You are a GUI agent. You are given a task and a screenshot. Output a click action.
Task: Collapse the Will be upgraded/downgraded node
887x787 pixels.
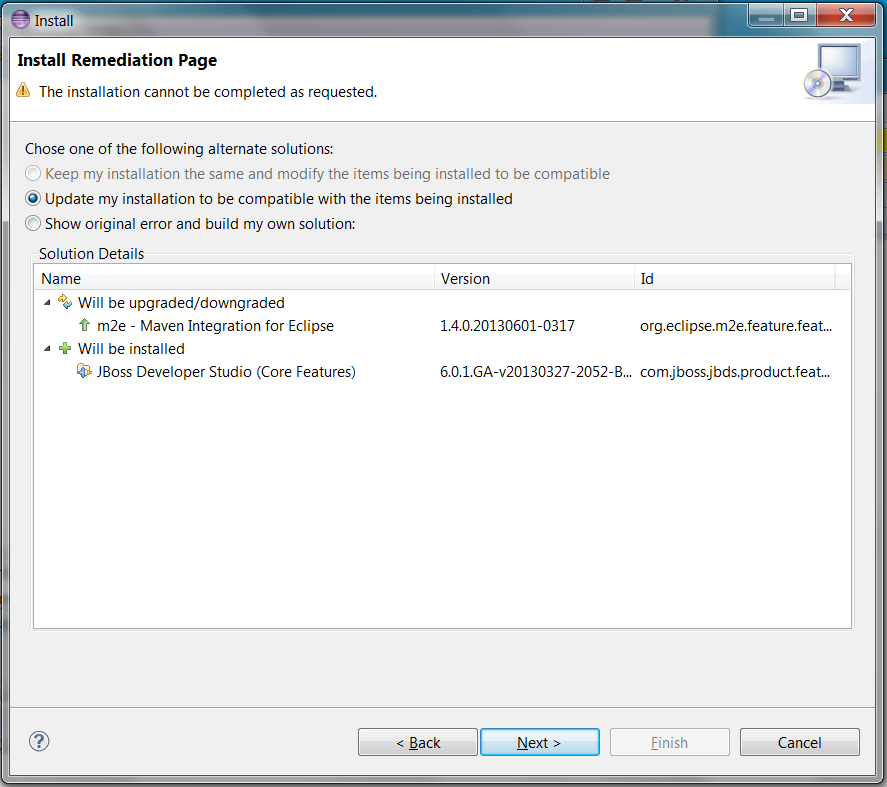[47, 303]
